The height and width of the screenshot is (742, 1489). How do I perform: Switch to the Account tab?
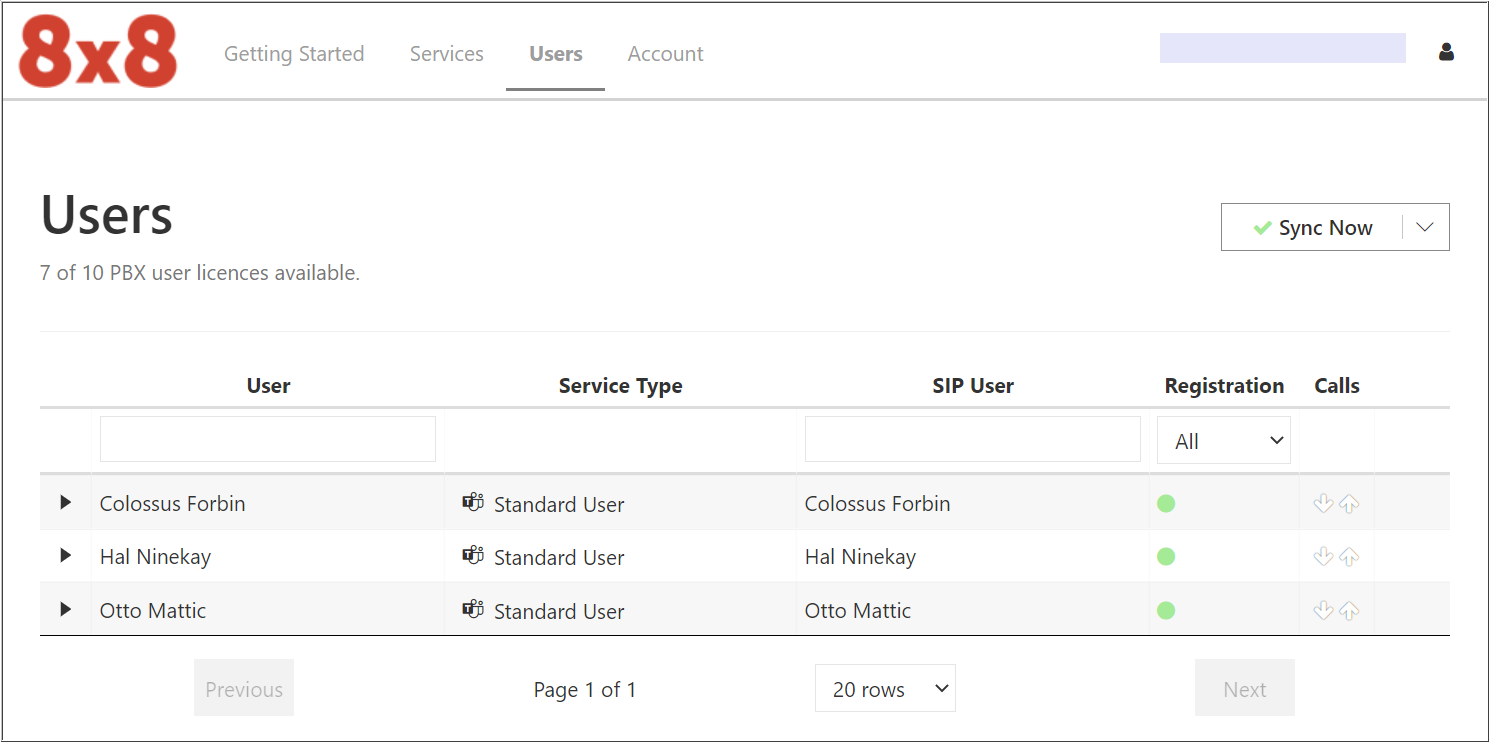(665, 54)
